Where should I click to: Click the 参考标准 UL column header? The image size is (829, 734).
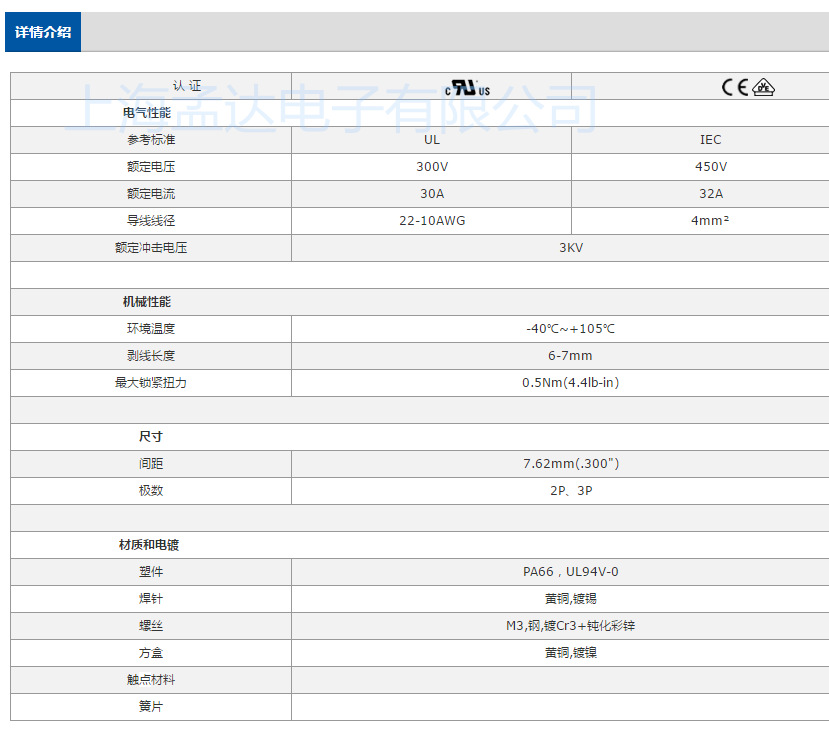coord(430,139)
